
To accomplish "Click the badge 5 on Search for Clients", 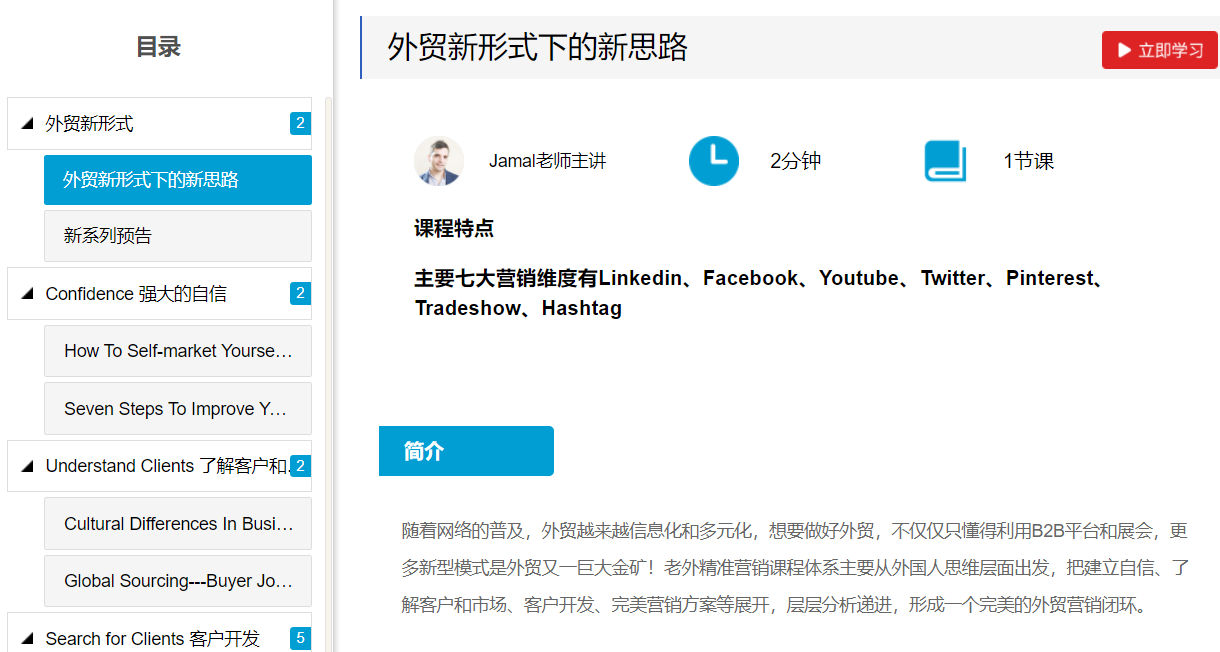I will (300, 638).
